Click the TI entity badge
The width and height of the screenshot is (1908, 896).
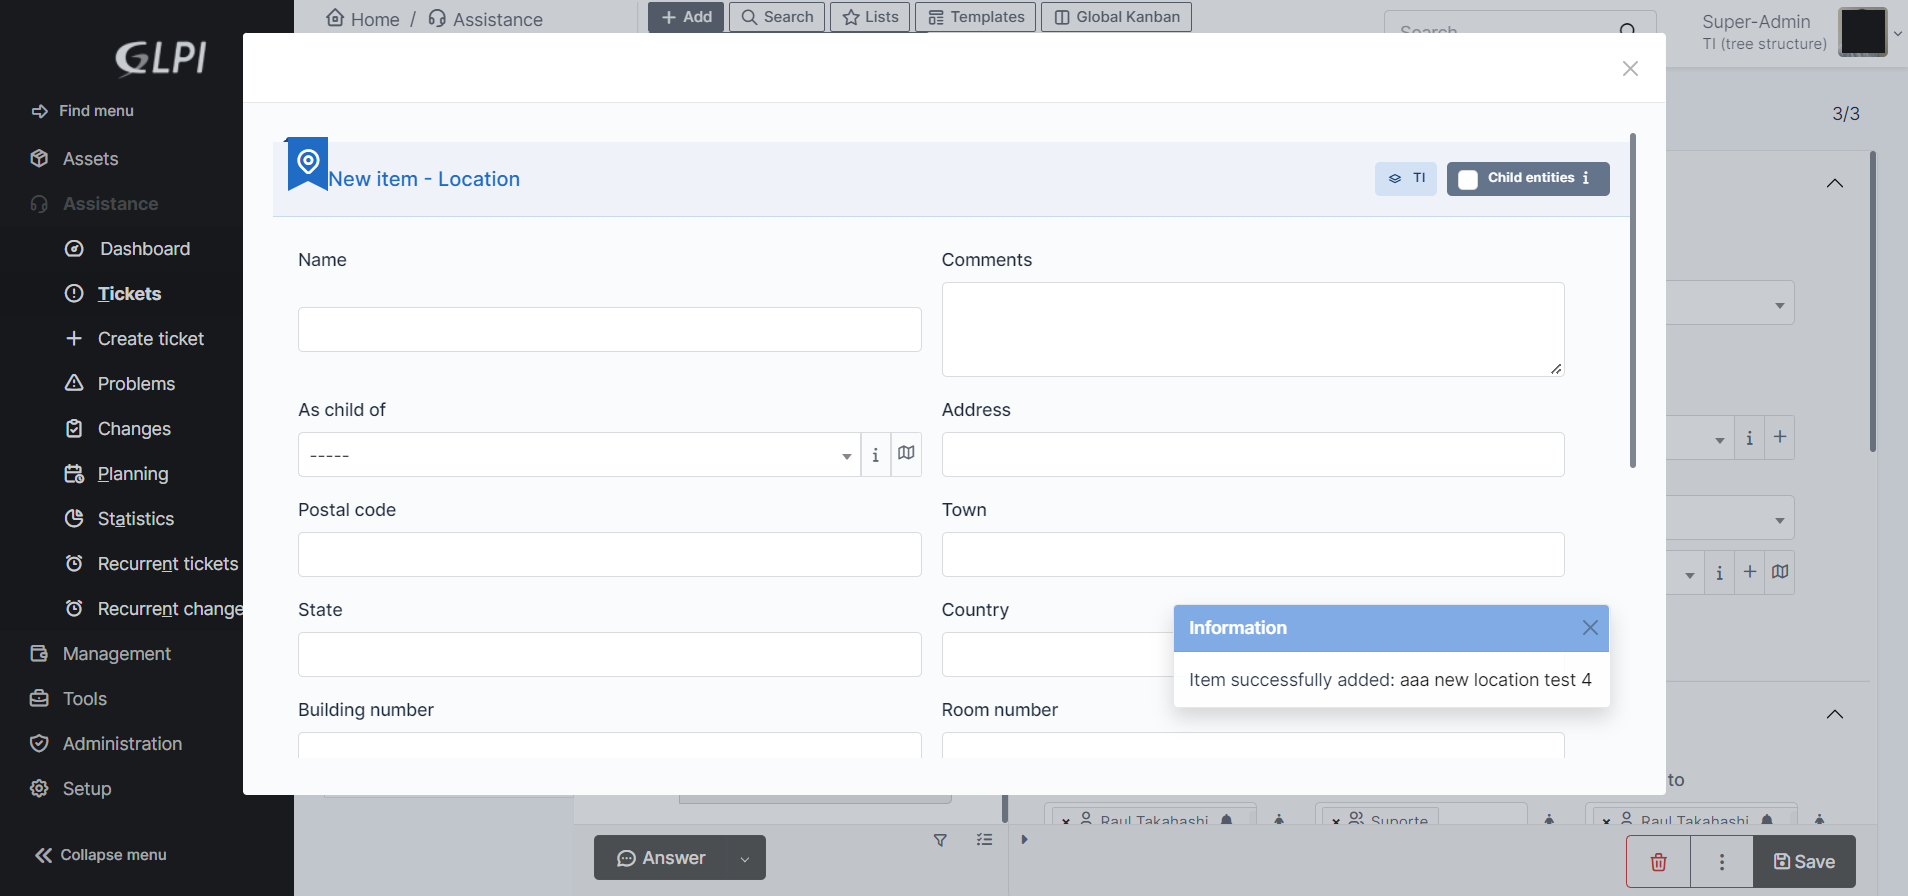point(1406,178)
